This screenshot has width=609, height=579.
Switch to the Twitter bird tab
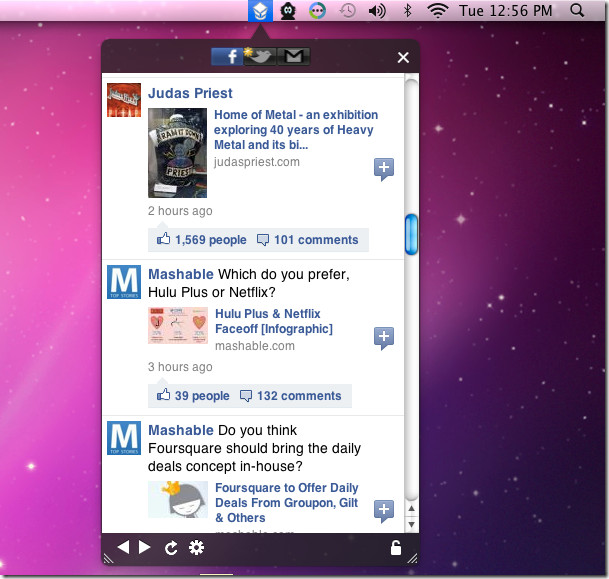260,57
